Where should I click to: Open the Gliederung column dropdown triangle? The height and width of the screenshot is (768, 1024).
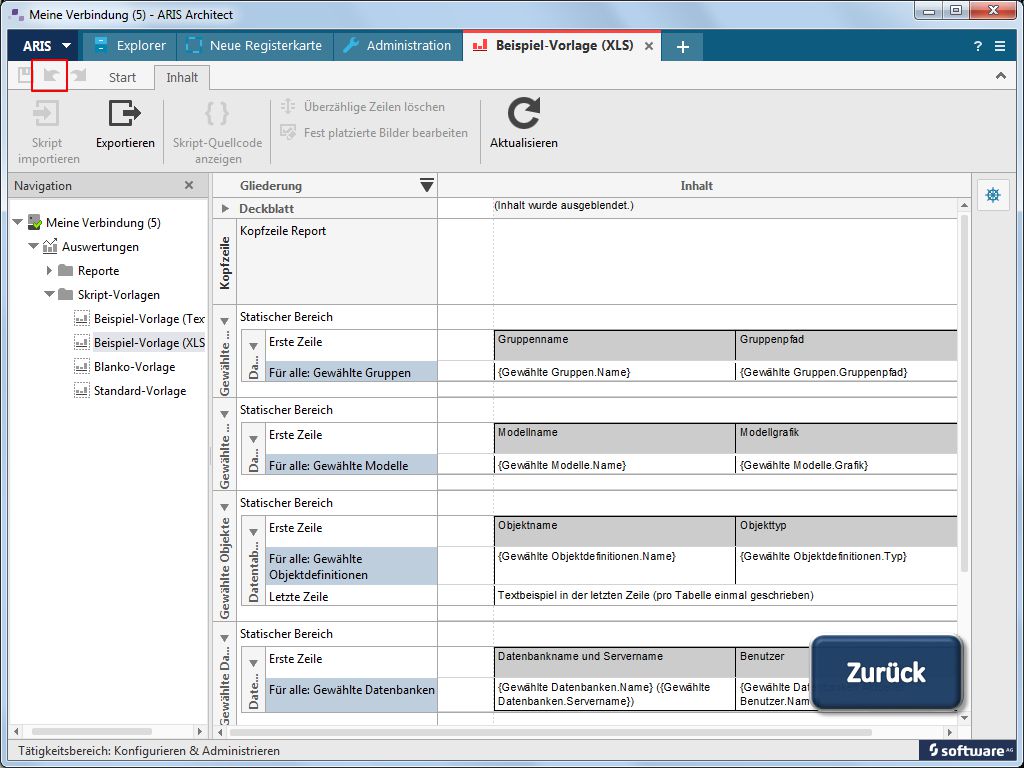point(427,185)
